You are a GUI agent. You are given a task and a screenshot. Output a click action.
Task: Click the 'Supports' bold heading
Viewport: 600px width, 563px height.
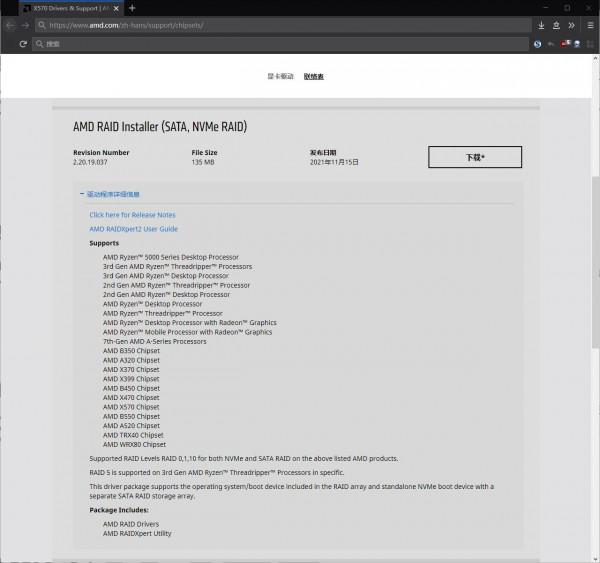[x=104, y=243]
